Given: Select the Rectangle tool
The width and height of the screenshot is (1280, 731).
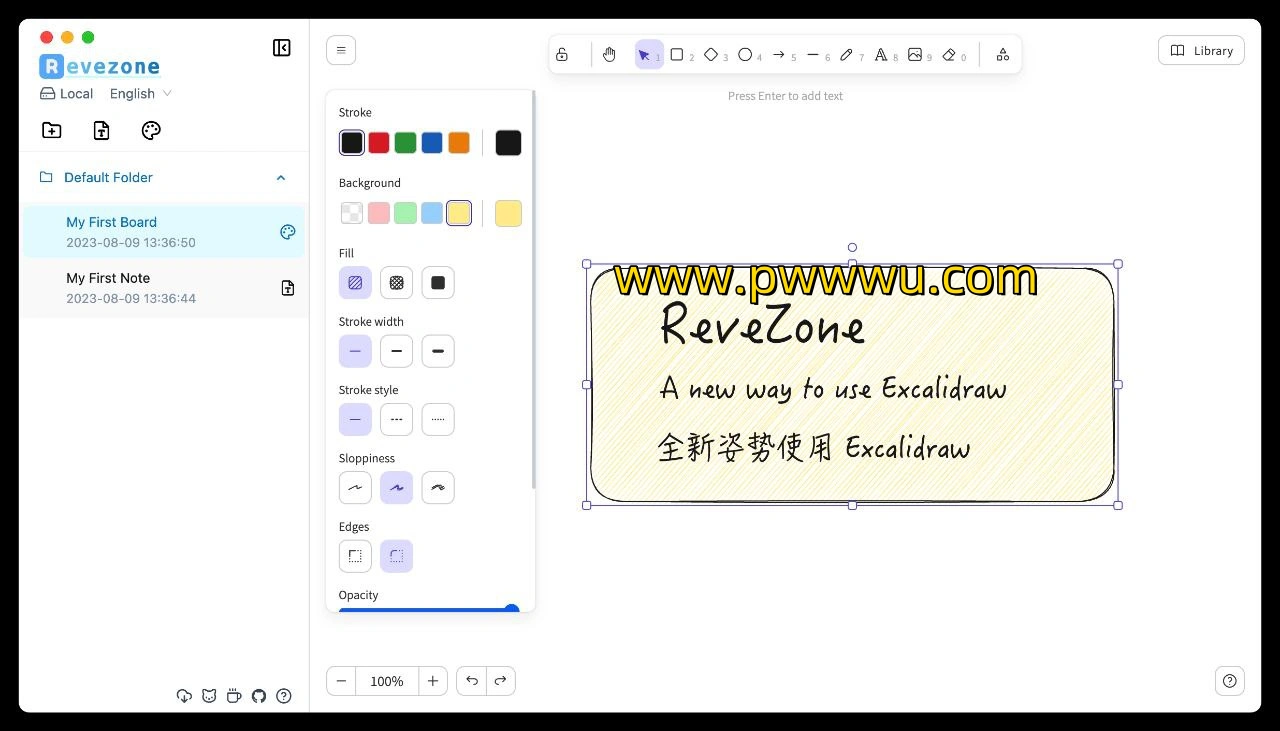Looking at the screenshot, I should coord(682,55).
